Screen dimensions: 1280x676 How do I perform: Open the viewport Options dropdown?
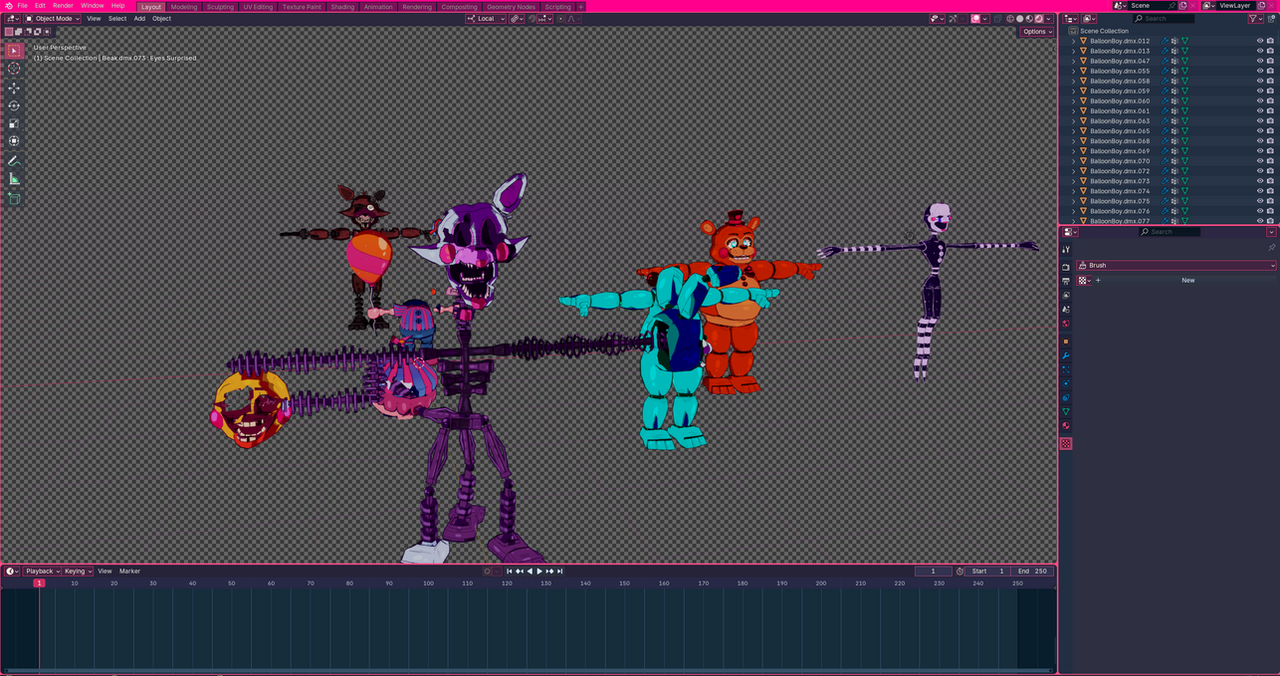1037,31
